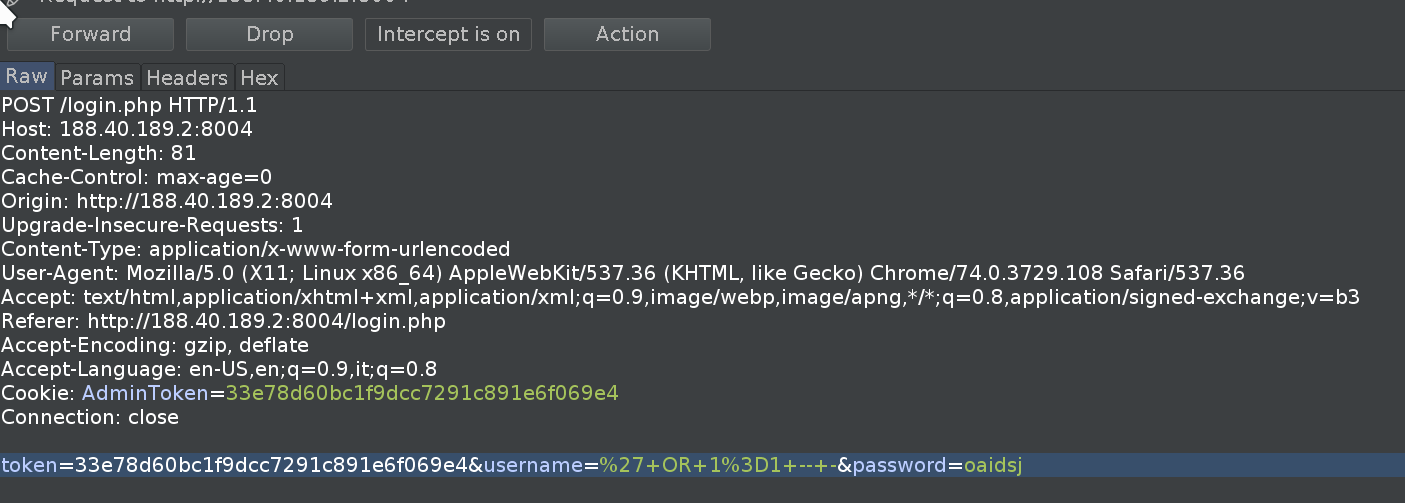Click the username SQL injection payload value
Viewport: 1405px width, 503px height.
click(x=718, y=465)
